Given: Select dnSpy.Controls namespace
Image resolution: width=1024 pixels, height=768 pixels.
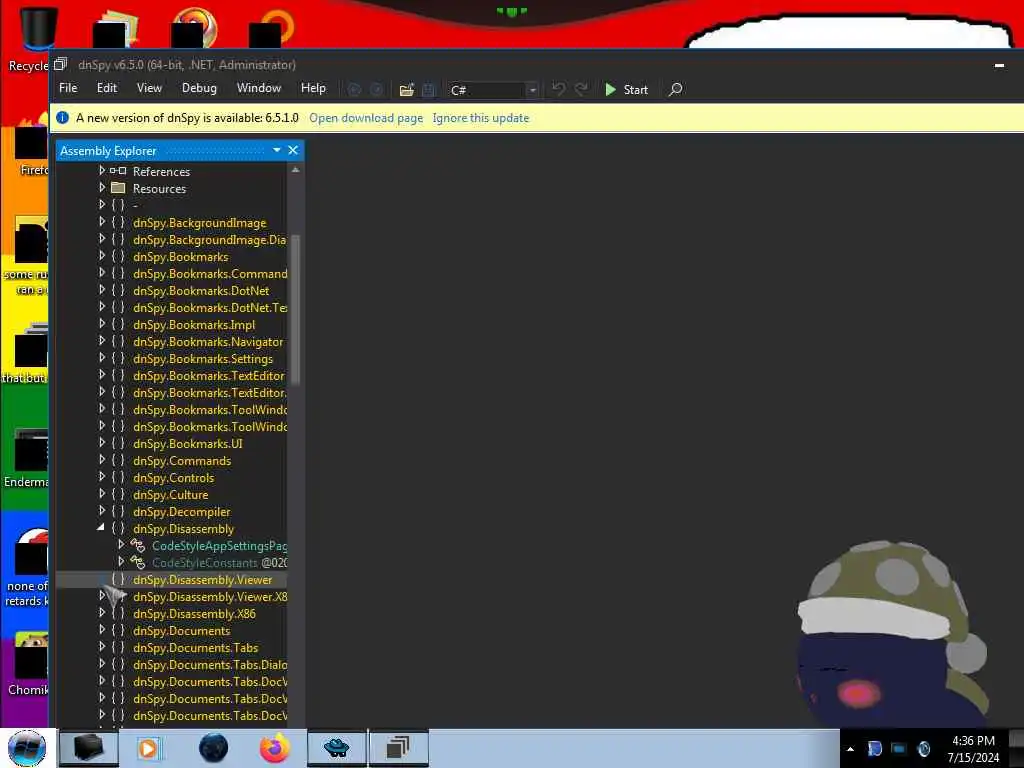Looking at the screenshot, I should (x=173, y=478).
